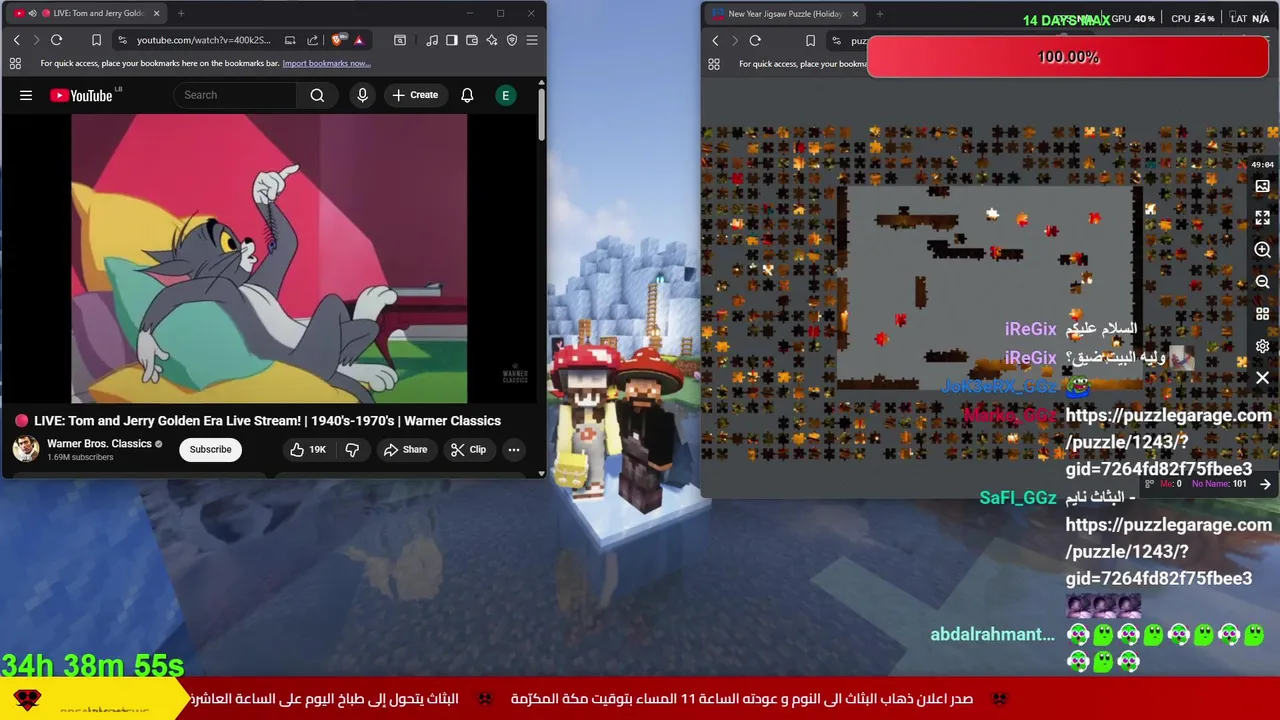Bookmark the jigsaw puzzle page

(x=810, y=41)
